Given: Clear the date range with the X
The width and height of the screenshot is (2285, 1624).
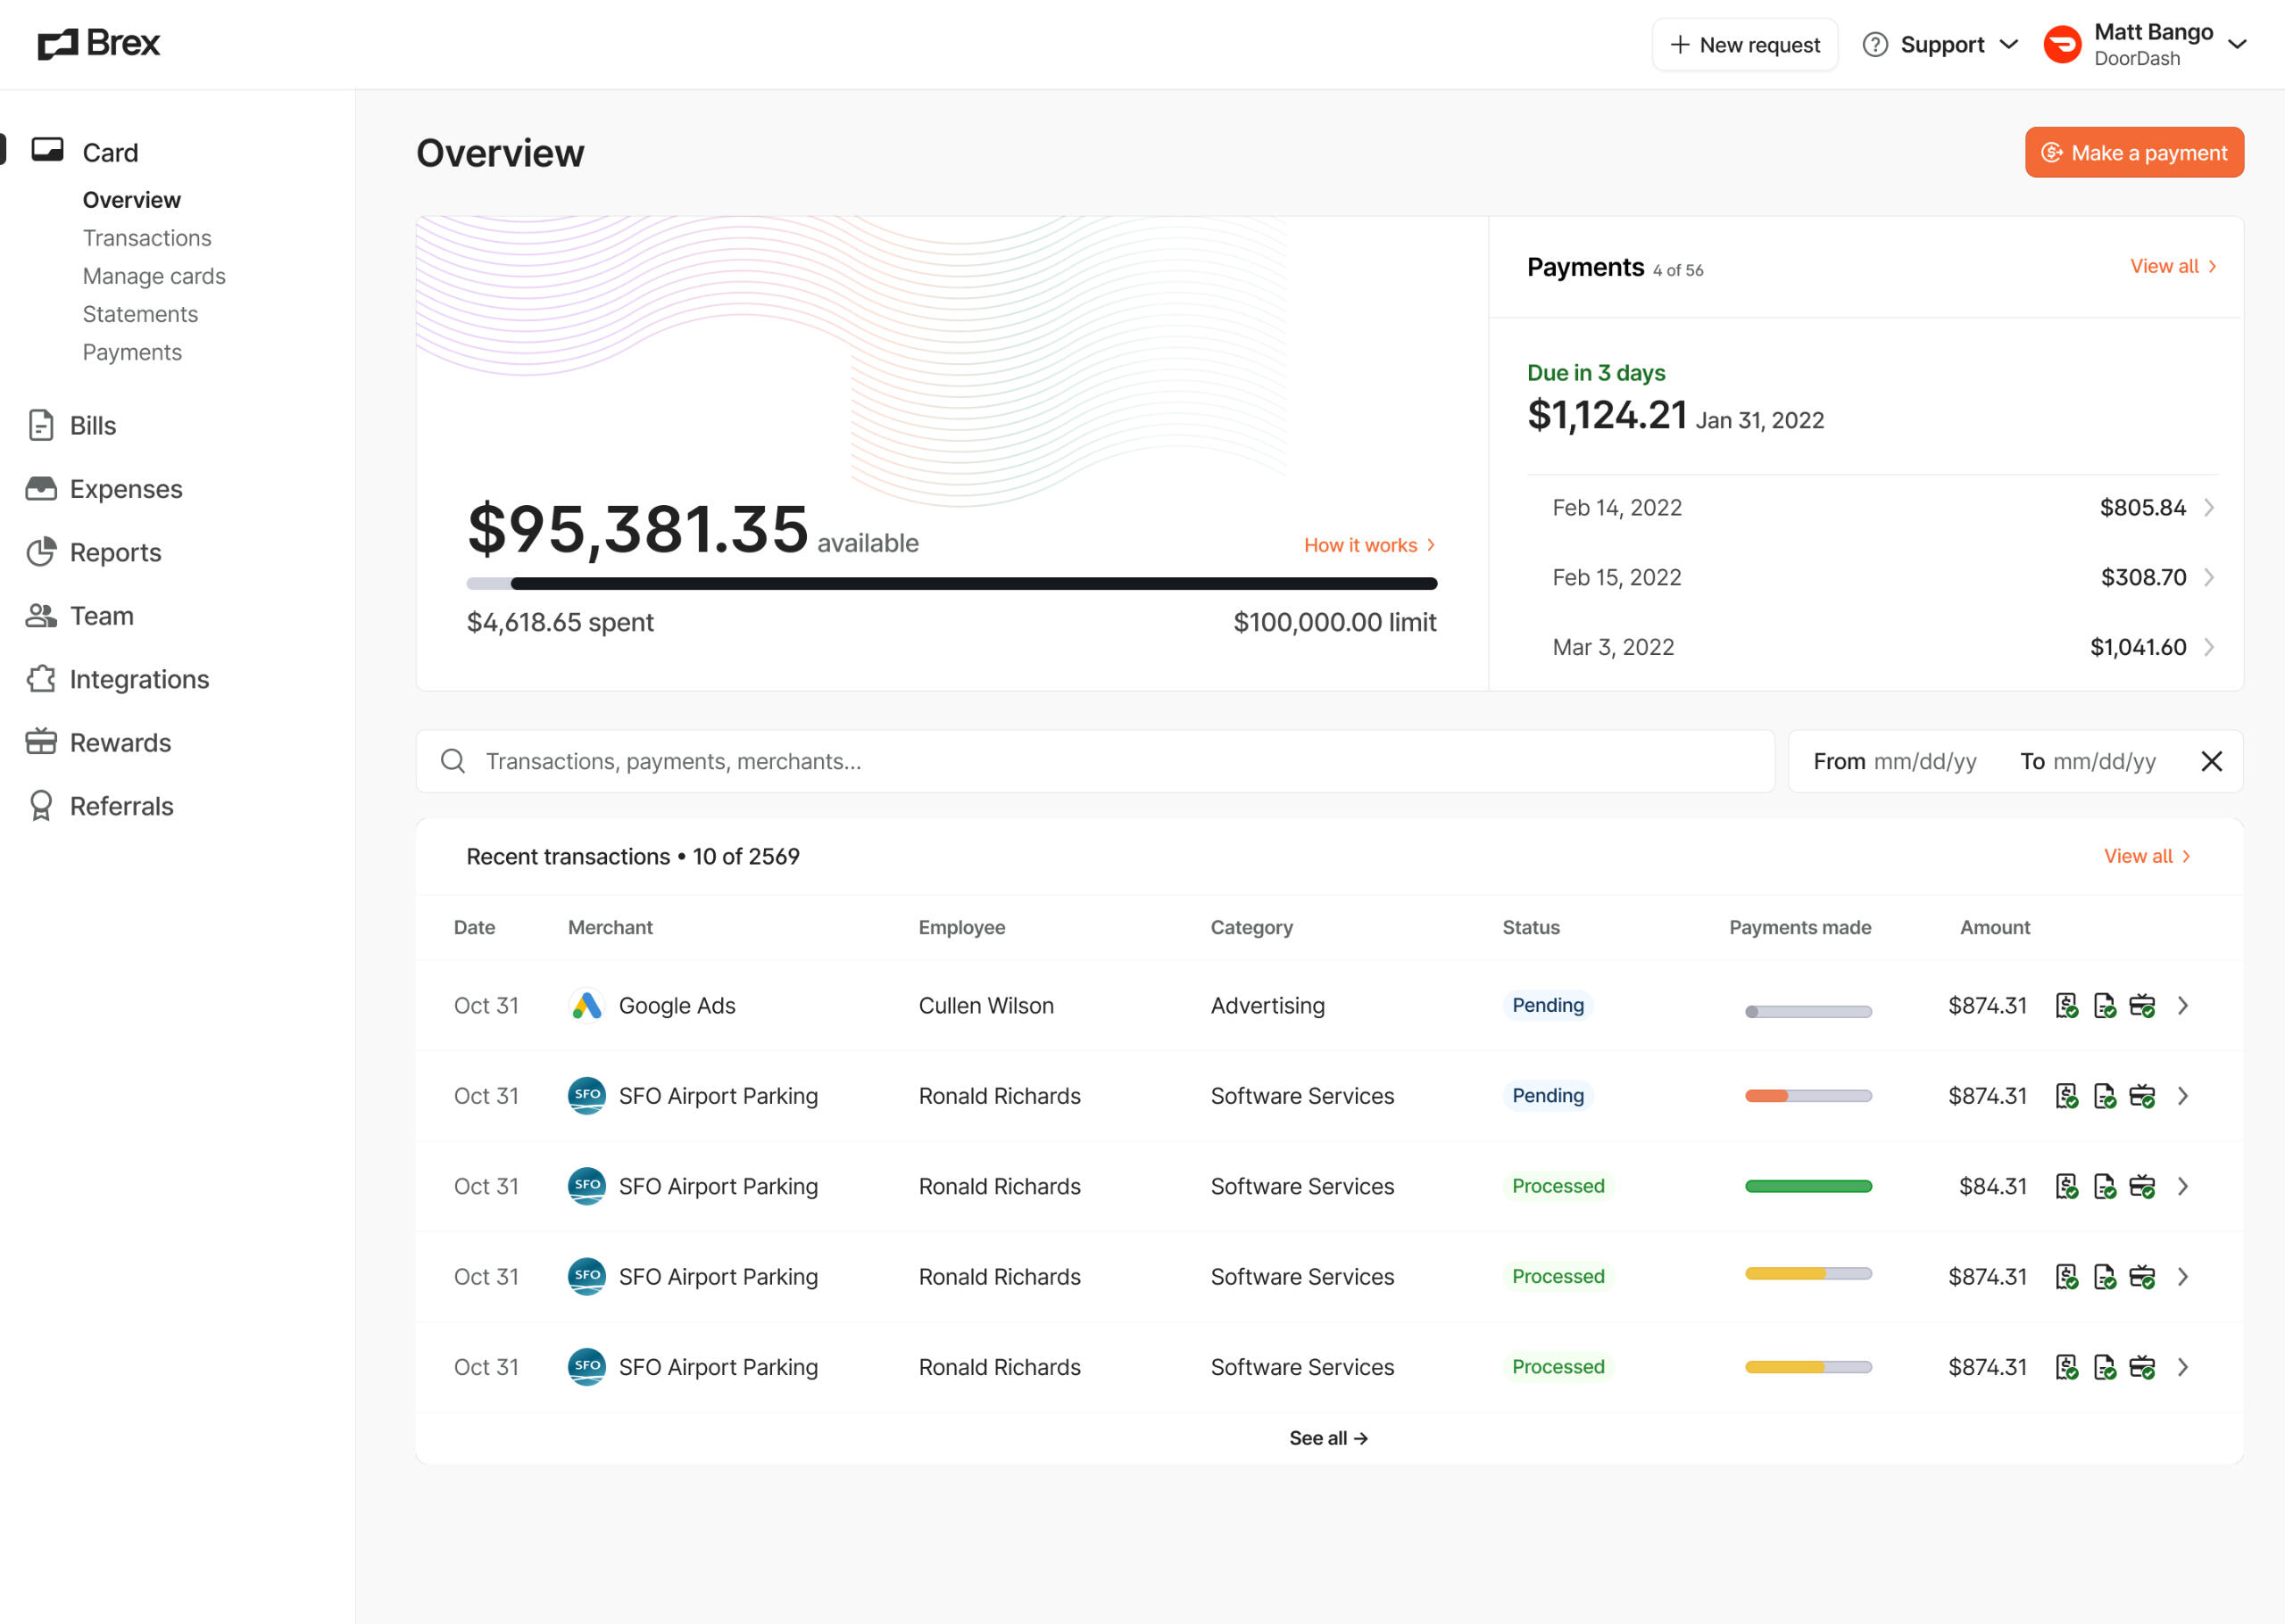Looking at the screenshot, I should [x=2211, y=761].
